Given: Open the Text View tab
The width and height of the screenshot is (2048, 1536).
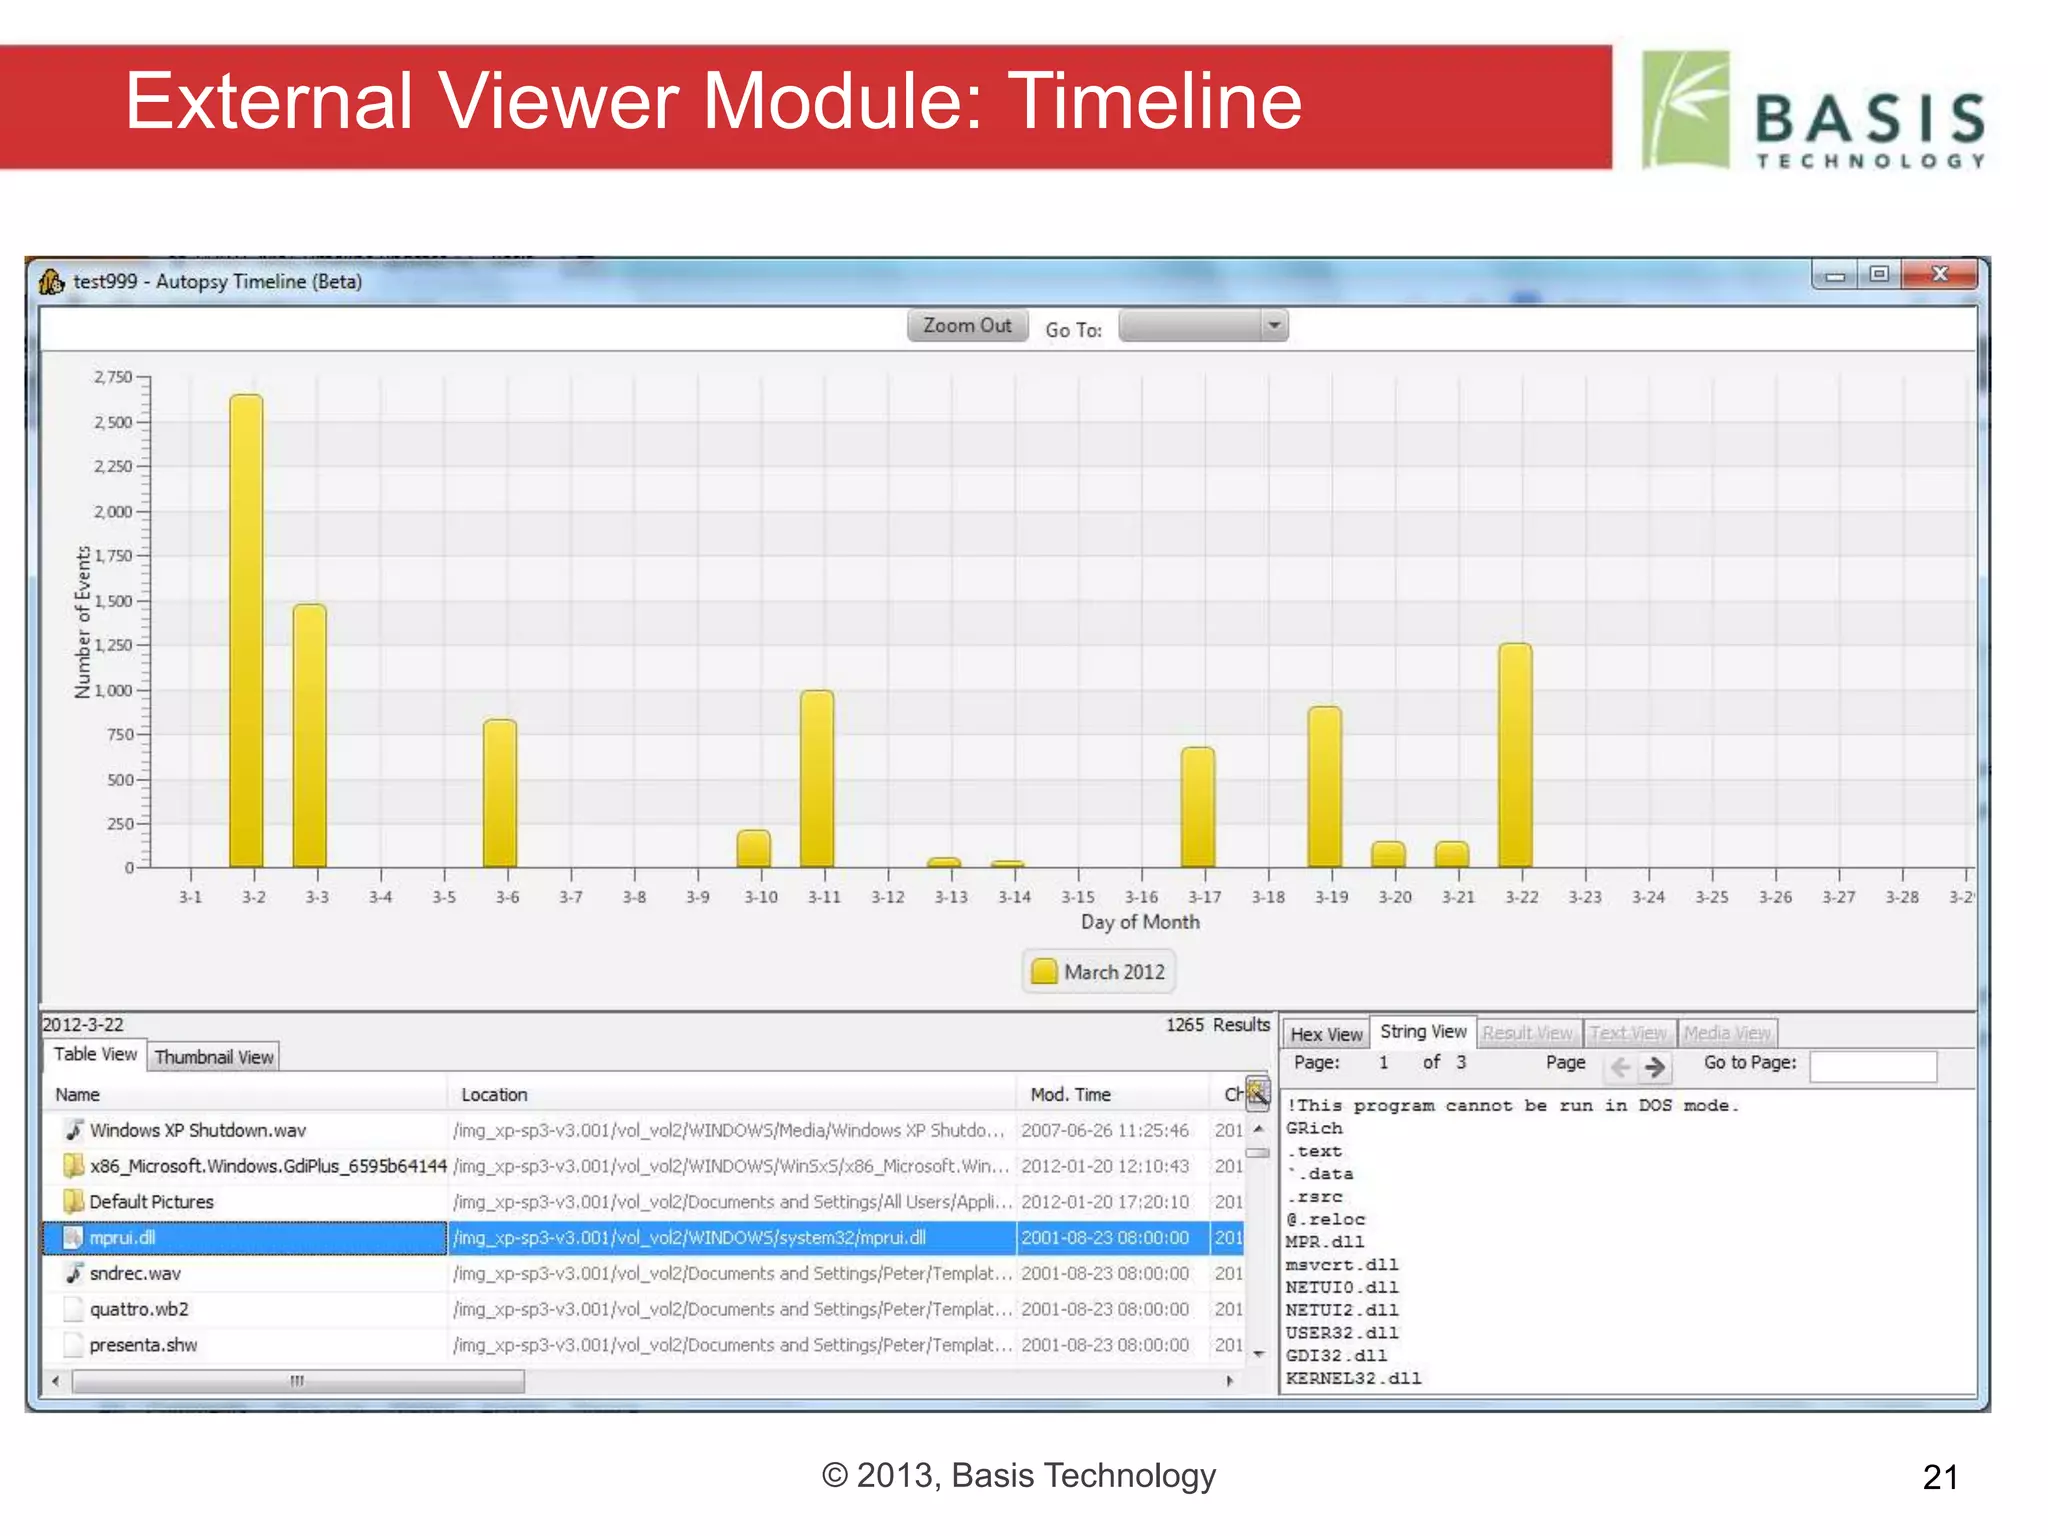Looking at the screenshot, I should [x=1629, y=1033].
